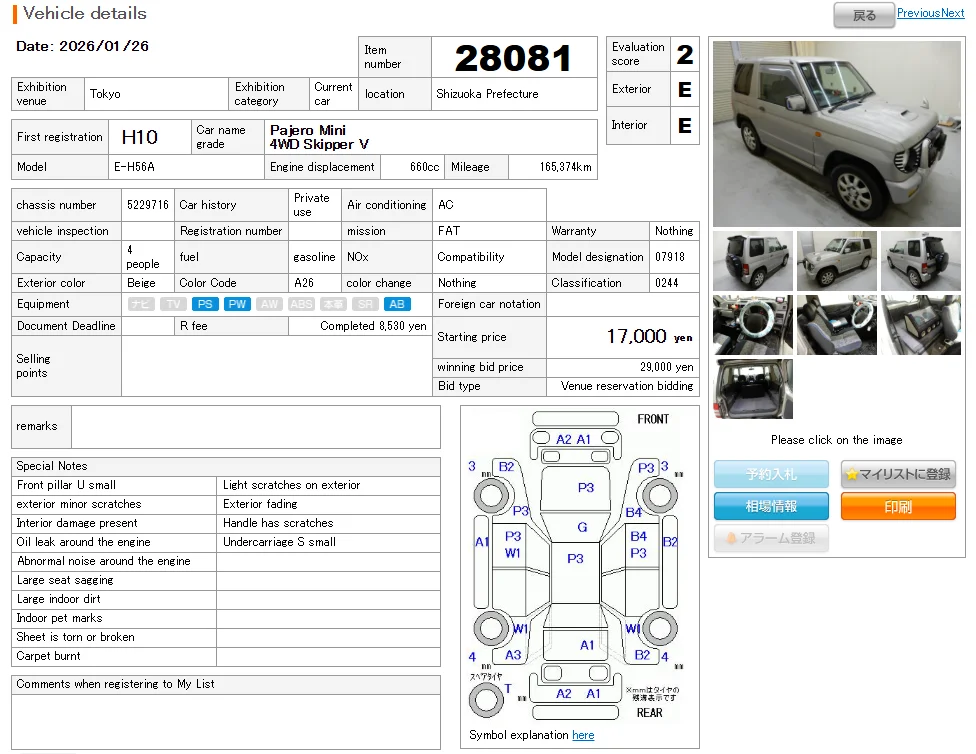Click the 'Exterior fading' special note
The image size is (976, 754).
tap(260, 504)
